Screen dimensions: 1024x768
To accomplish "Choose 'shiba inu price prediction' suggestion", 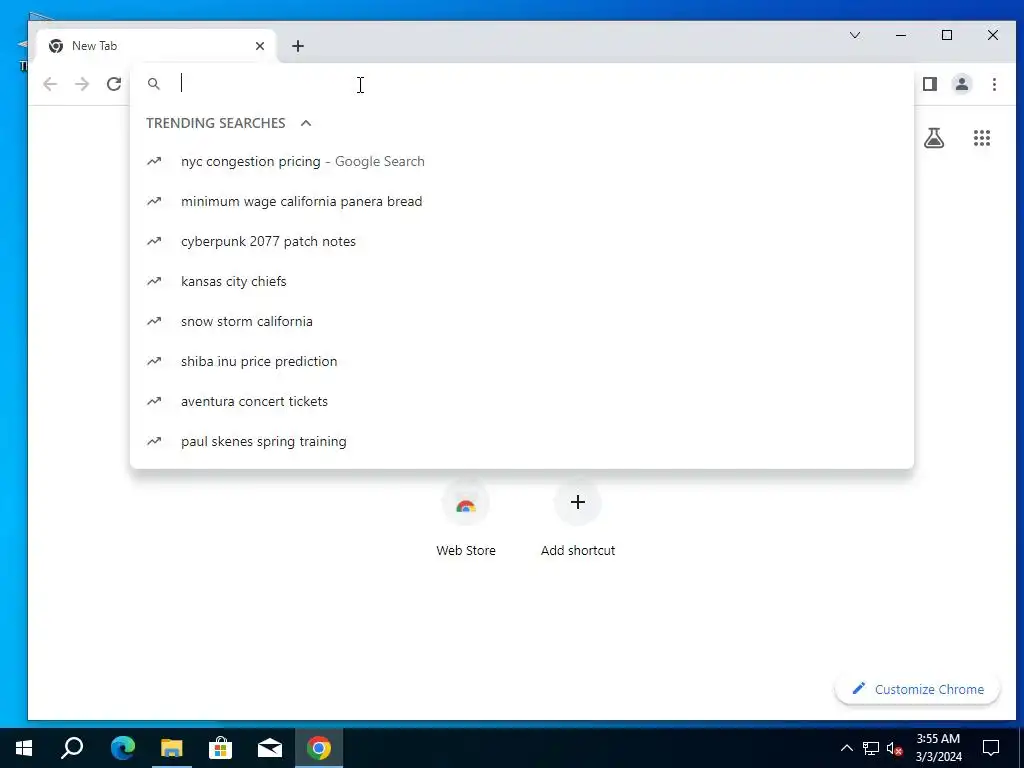I will pyautogui.click(x=522, y=361).
